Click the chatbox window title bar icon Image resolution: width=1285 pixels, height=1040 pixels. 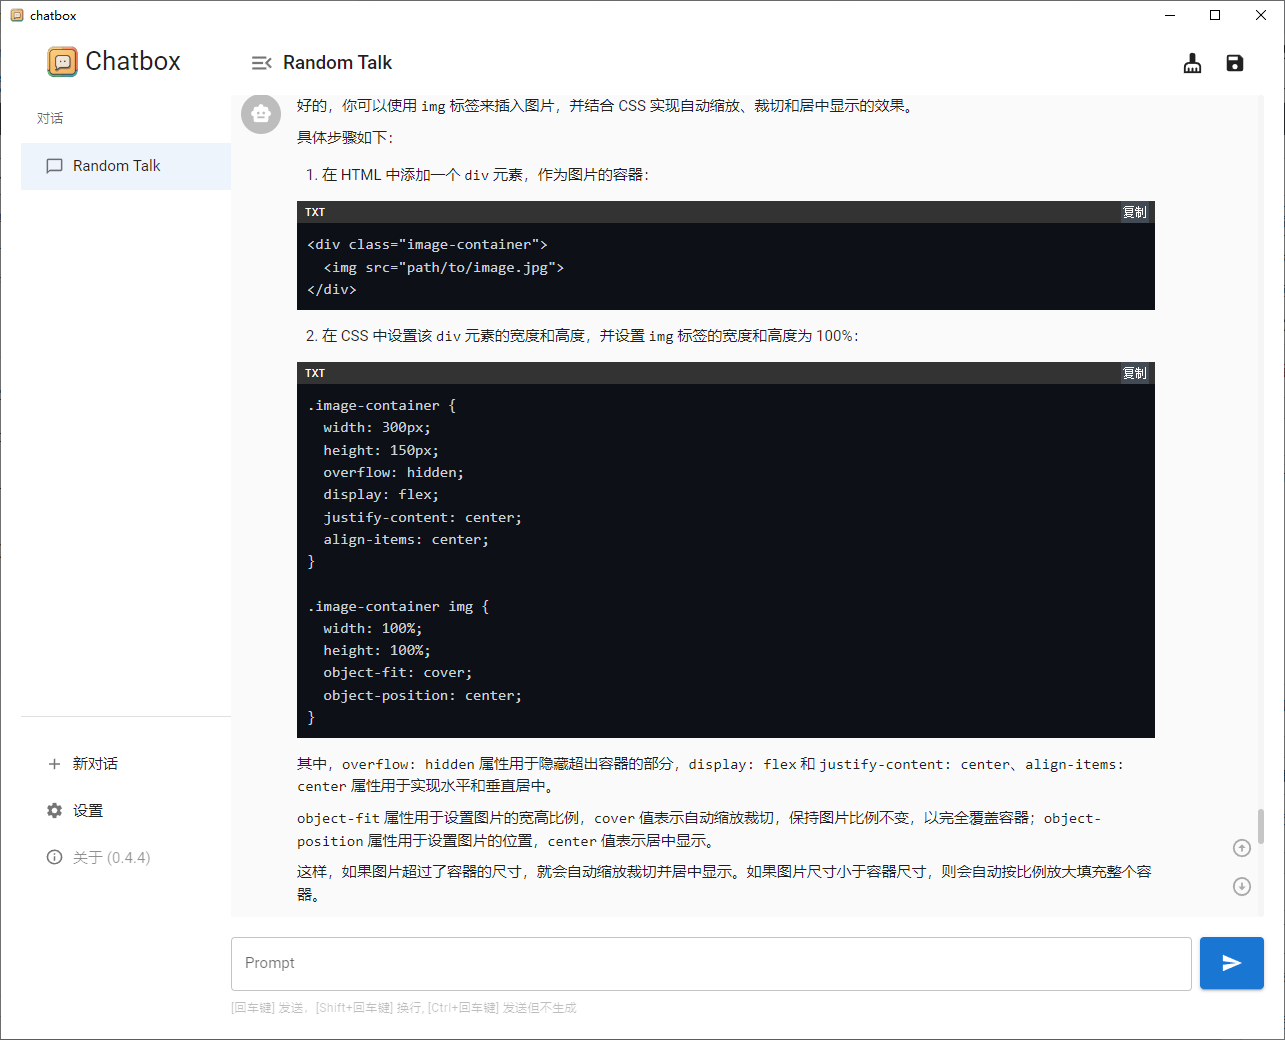(16, 15)
